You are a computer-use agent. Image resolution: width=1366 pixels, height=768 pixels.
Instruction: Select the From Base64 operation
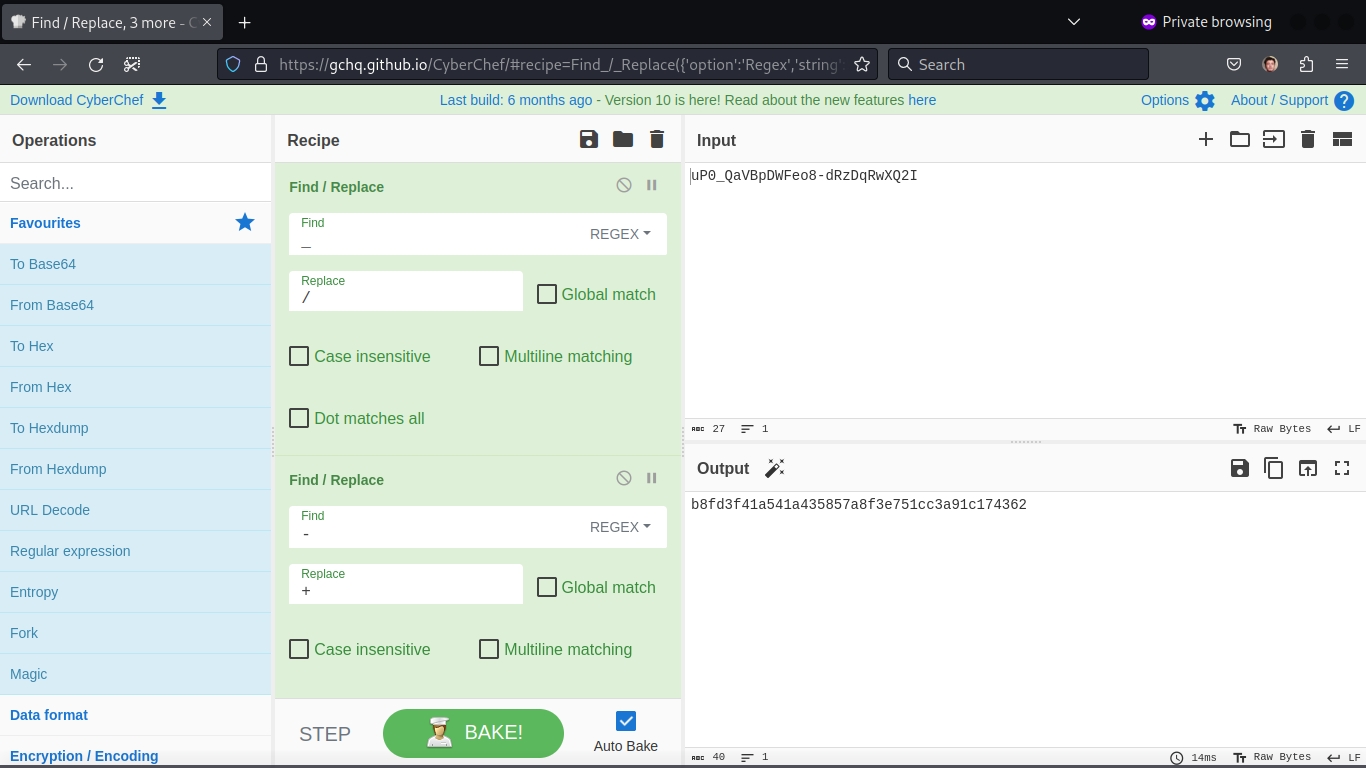click(x=52, y=305)
